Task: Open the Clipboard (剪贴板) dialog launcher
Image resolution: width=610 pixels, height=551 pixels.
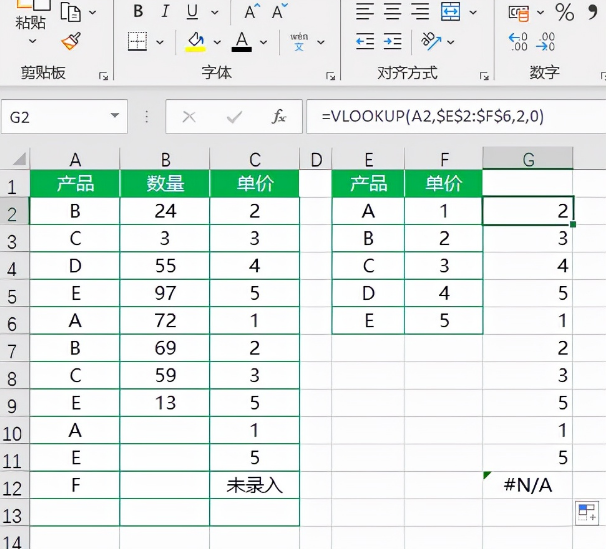Action: pos(103,76)
